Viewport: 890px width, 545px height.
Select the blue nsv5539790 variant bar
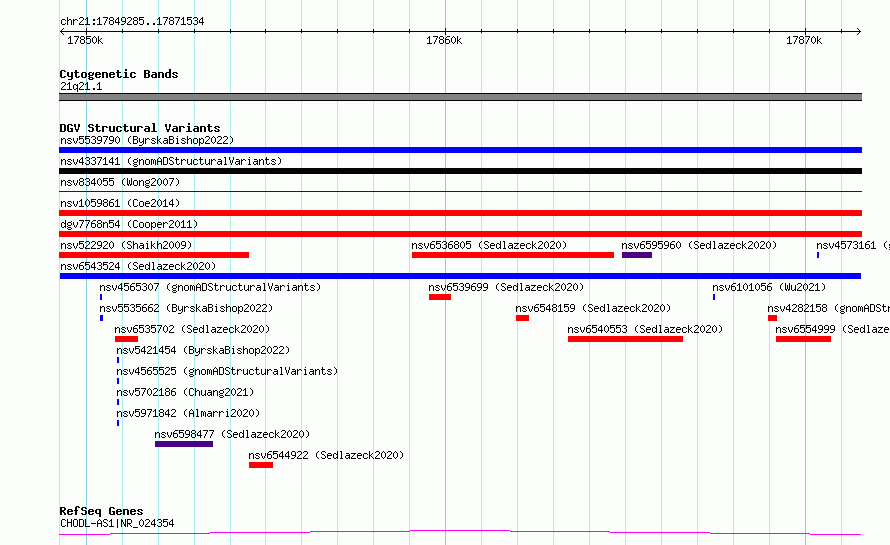coord(460,150)
